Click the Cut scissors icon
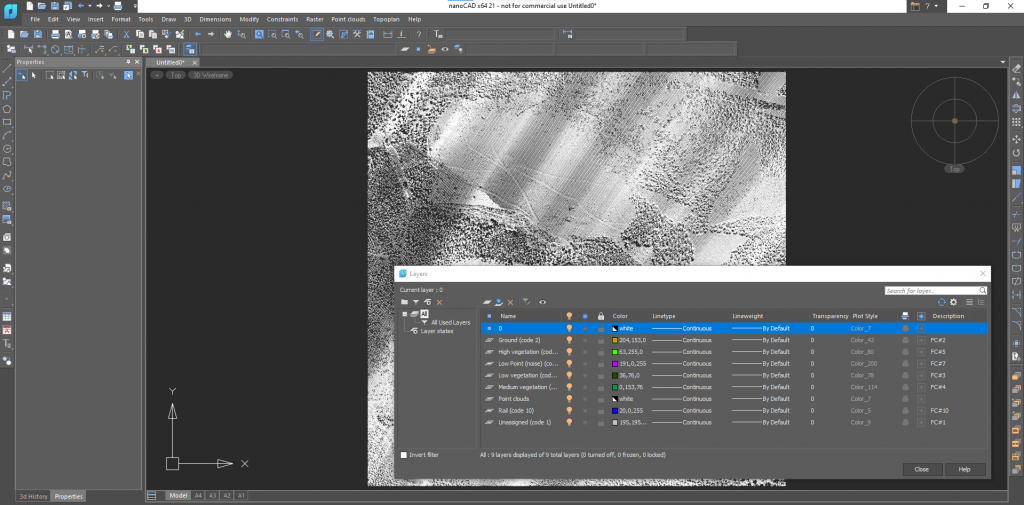1024x505 pixels. (x=127, y=34)
